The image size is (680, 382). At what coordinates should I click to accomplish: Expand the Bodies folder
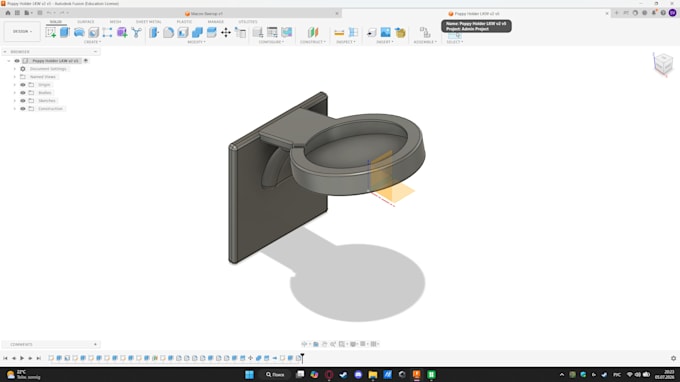click(x=15, y=93)
